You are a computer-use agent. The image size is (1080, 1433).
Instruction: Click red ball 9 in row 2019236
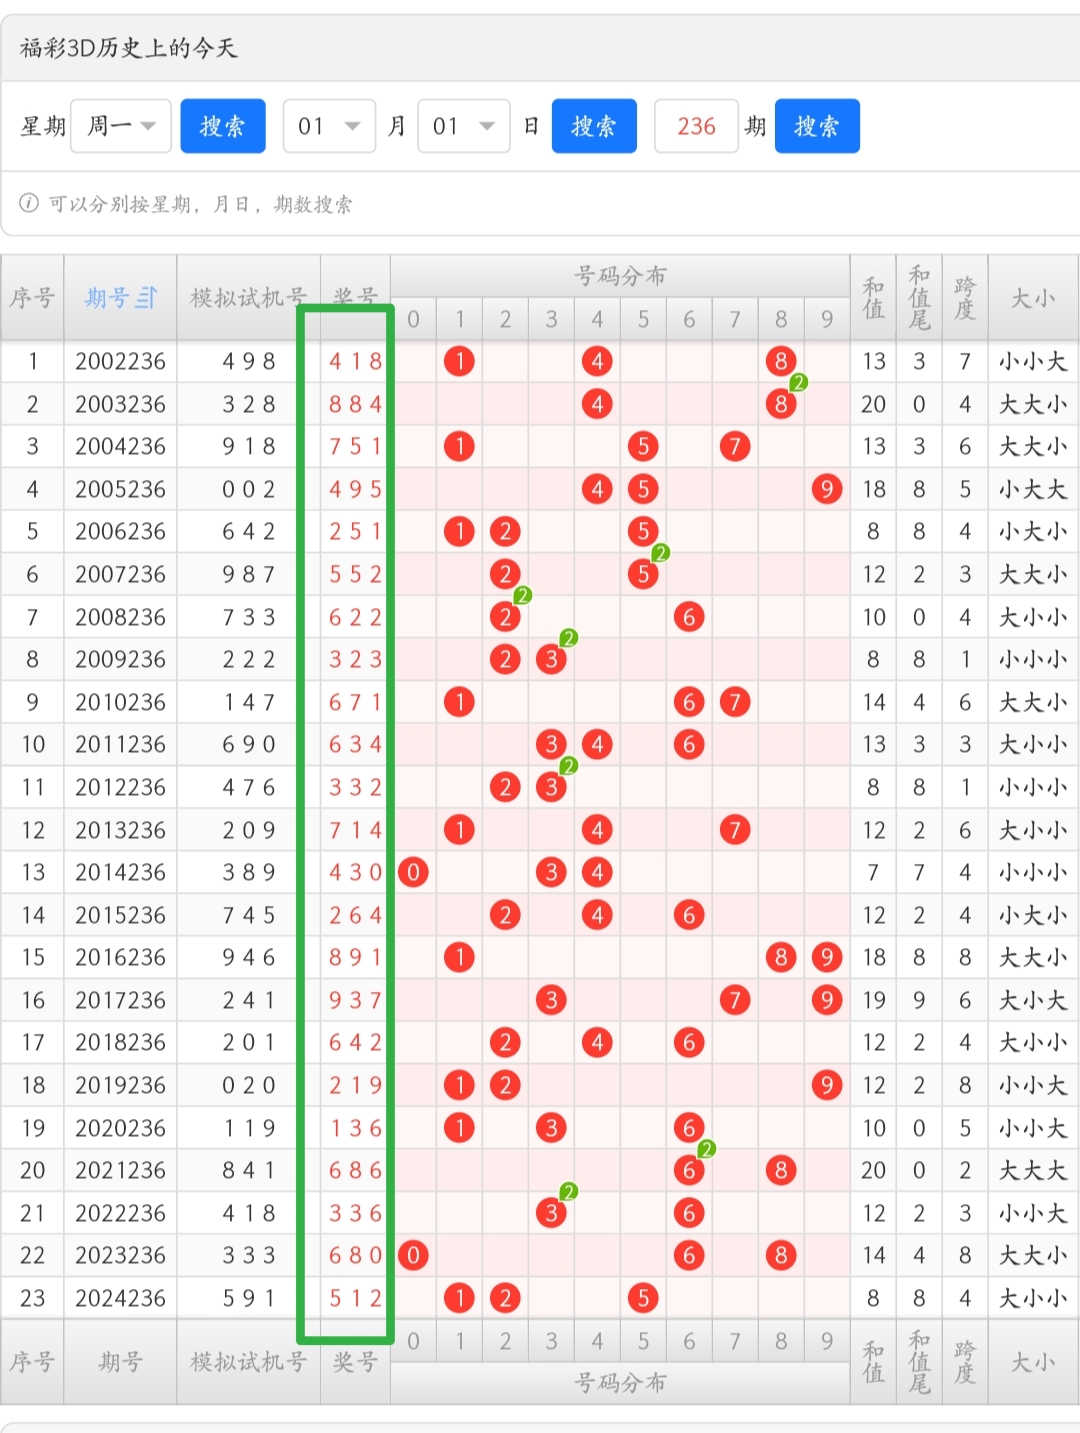[826, 1085]
